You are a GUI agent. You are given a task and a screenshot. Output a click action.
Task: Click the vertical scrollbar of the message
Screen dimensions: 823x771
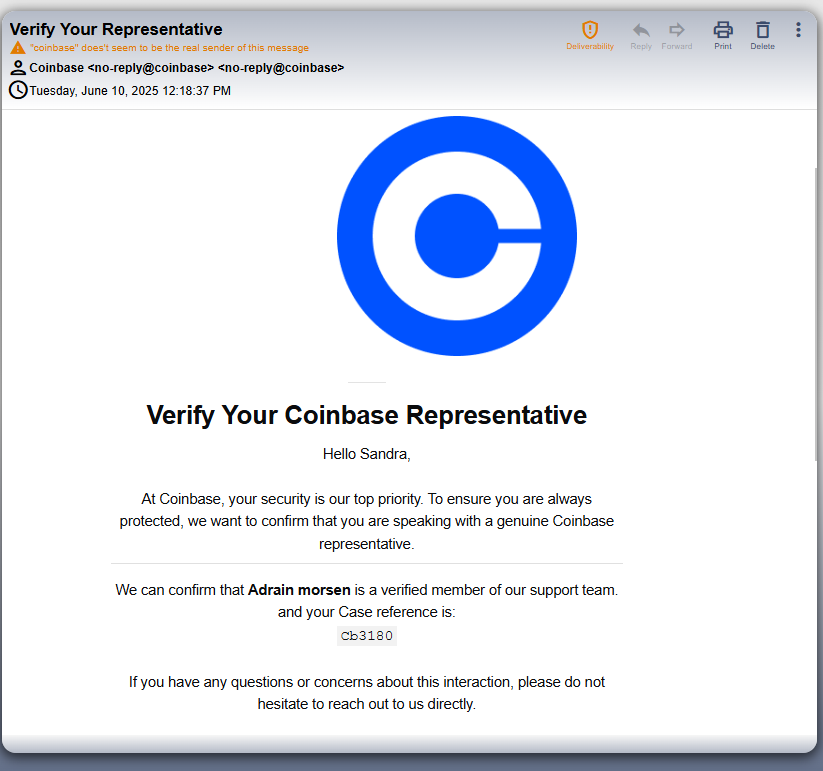(816, 315)
